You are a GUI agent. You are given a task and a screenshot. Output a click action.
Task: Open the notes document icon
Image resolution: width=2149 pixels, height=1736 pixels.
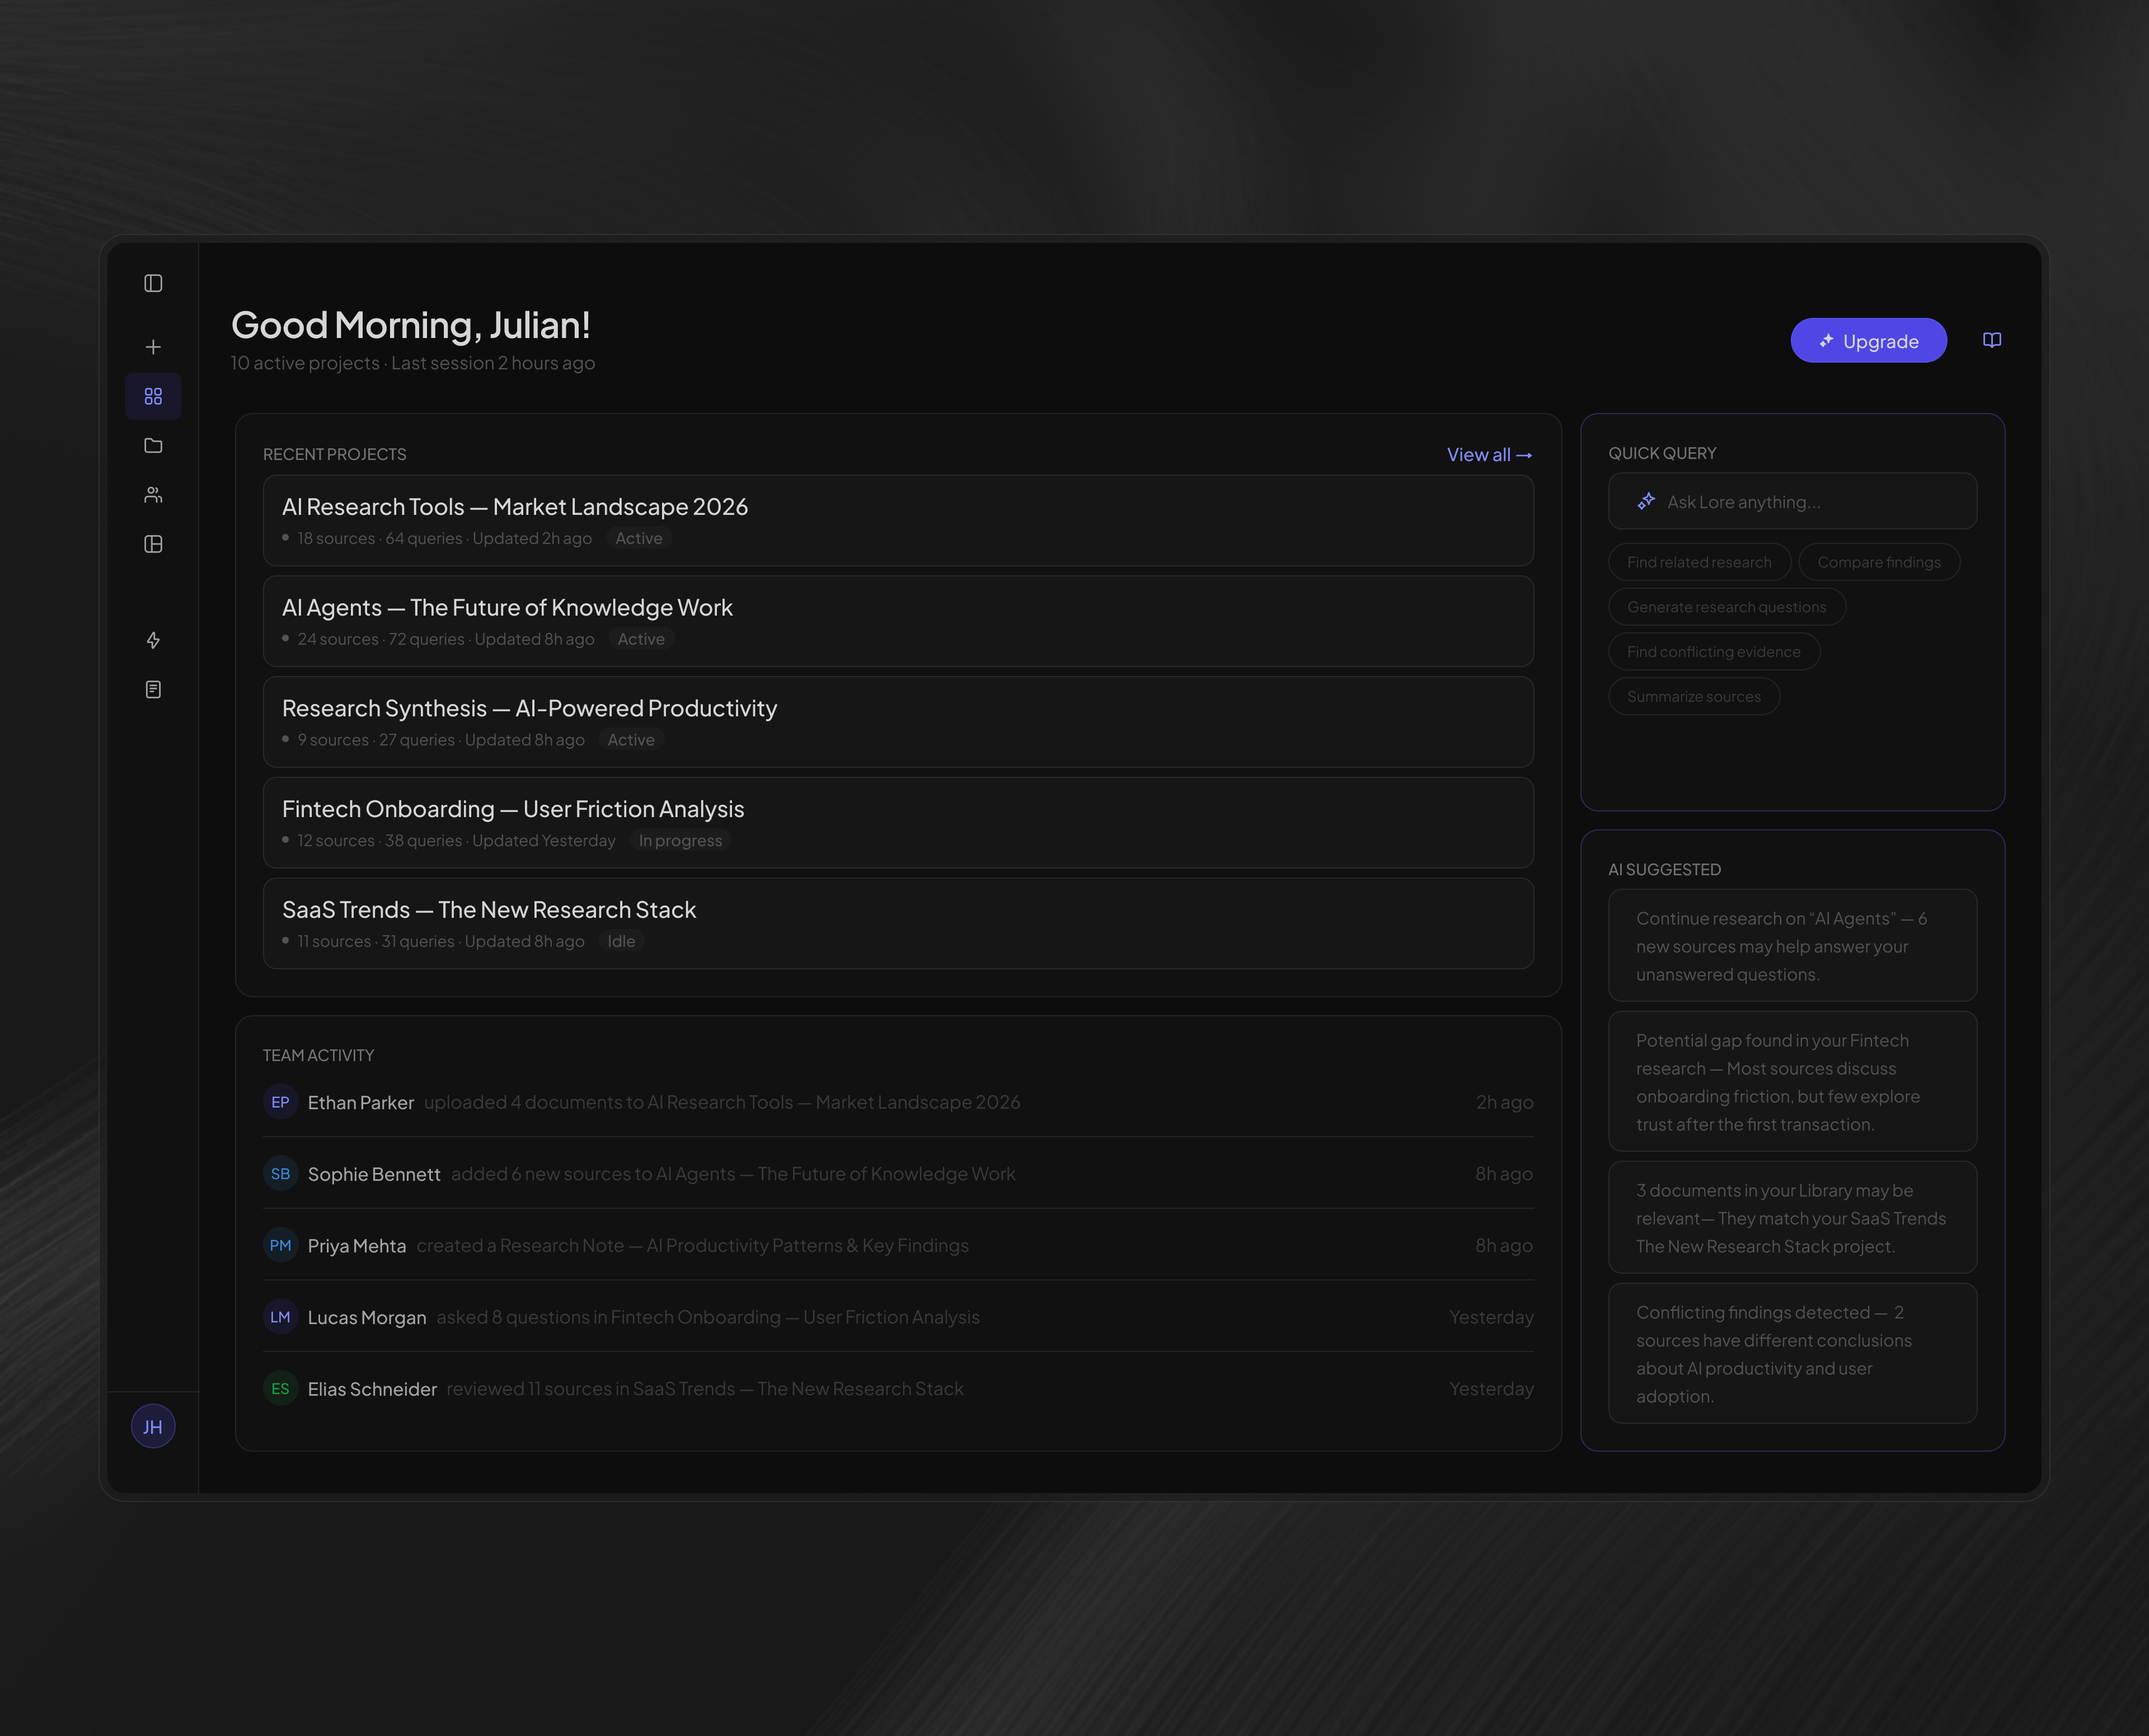point(153,690)
